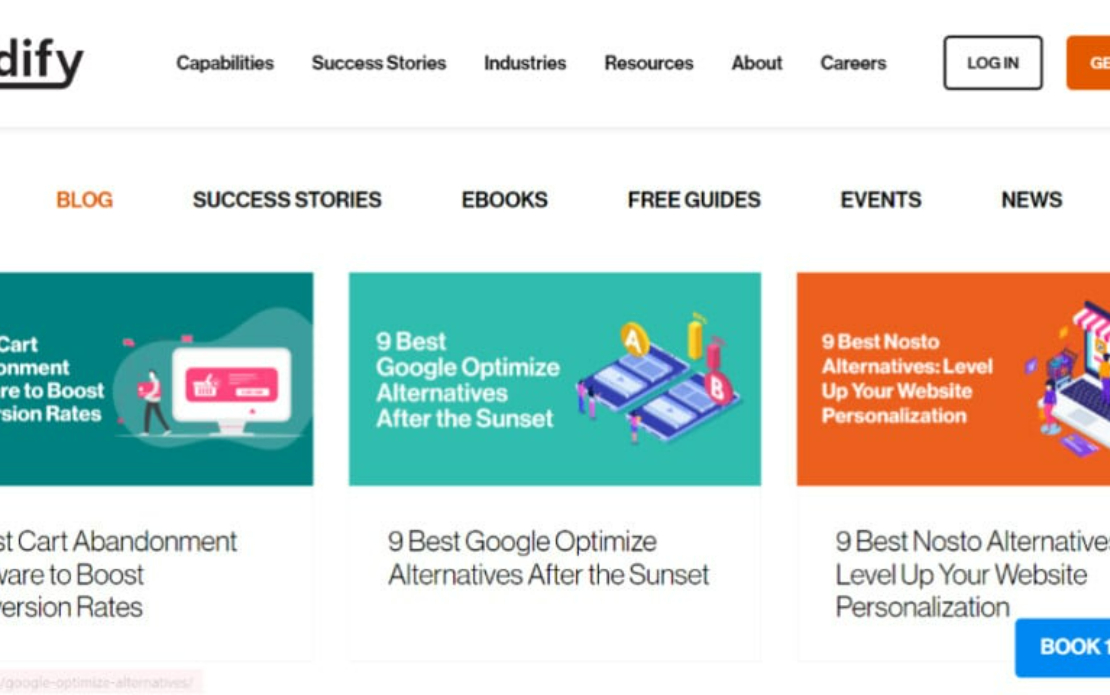The height and width of the screenshot is (695, 1110).
Task: Open the Success Stories nav item
Action: tap(379, 63)
